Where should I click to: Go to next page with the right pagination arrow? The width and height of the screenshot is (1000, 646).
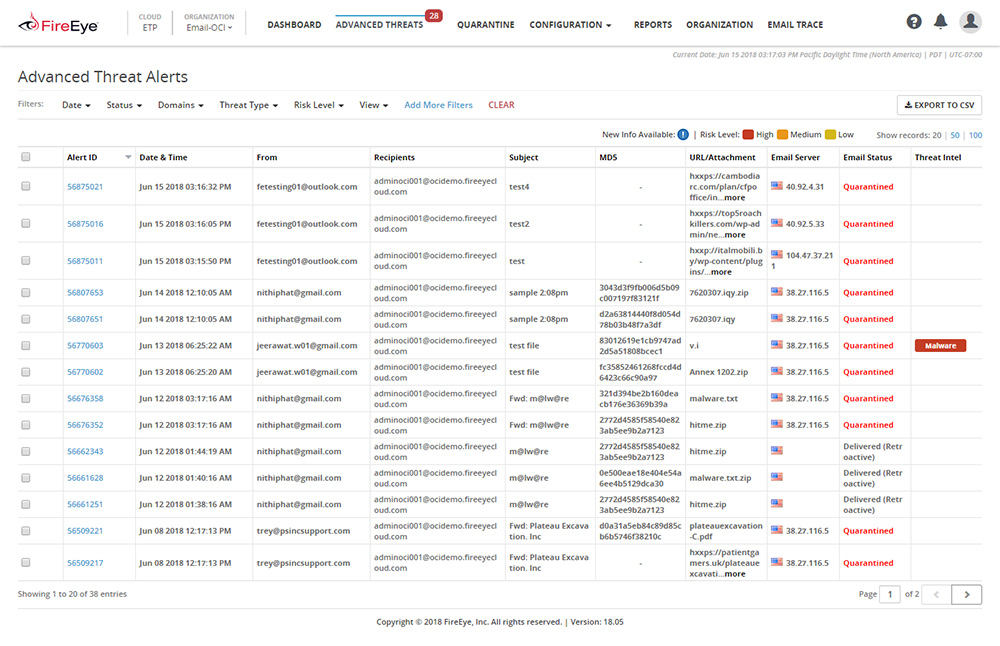[x=965, y=594]
